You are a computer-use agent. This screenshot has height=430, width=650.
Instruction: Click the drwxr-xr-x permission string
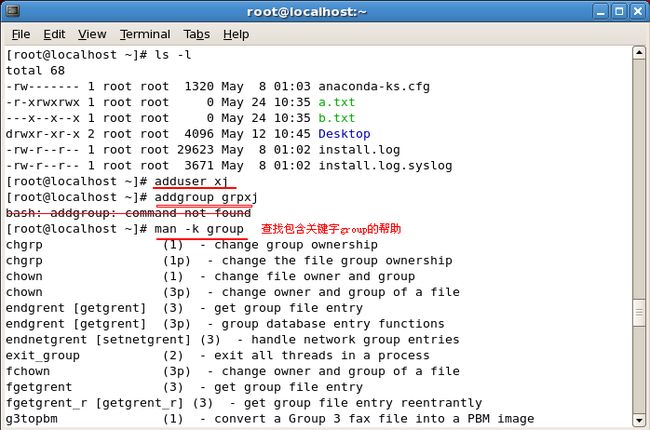click(43, 134)
